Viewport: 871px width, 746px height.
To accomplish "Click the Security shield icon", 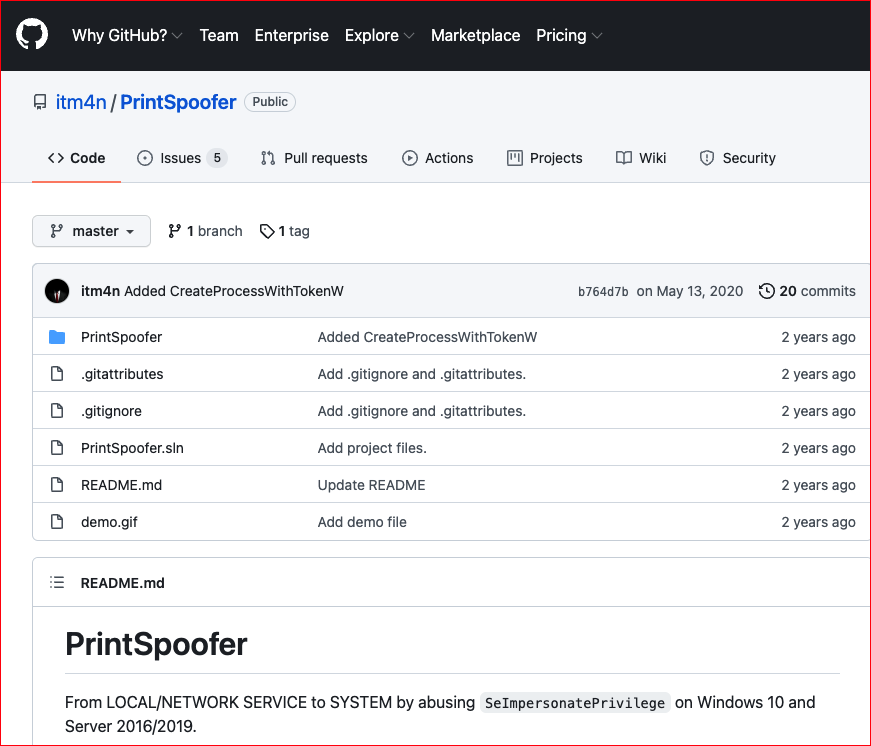I will pos(707,158).
